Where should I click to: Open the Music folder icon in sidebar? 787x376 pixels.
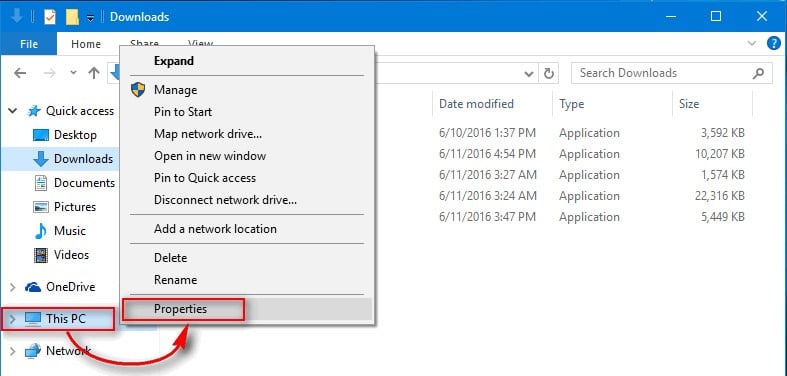pyautogui.click(x=40, y=231)
